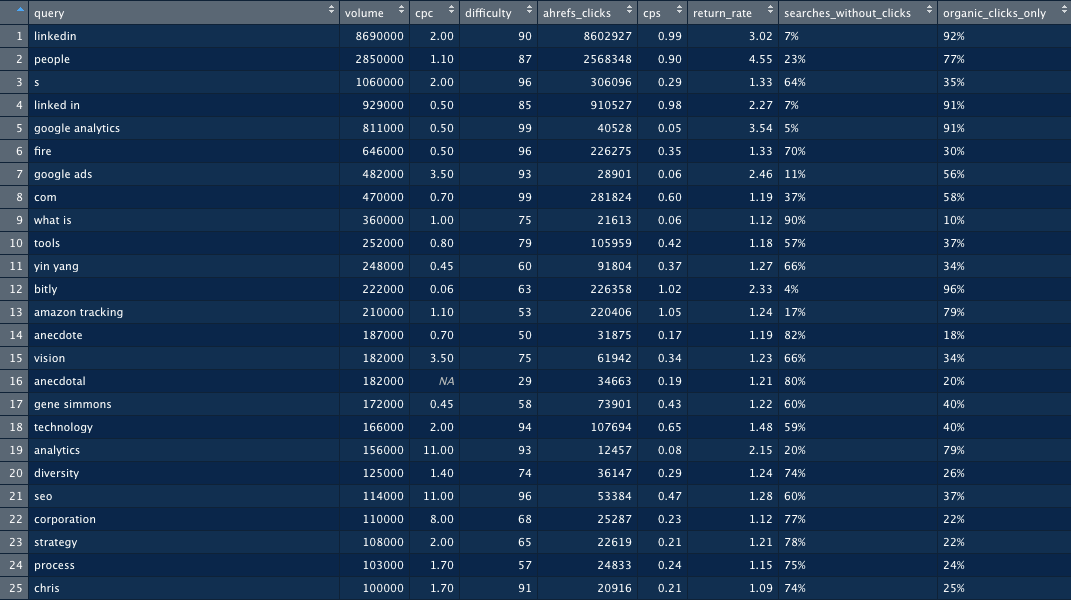Select ahrefs_clicks value 12457
1071x600 pixels.
pos(615,450)
